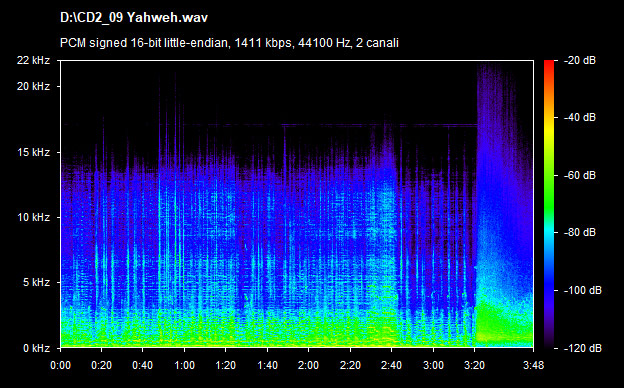Image resolution: width=624 pixels, height=388 pixels.
Task: Click the 2:00 time axis label
Action: click(308, 365)
